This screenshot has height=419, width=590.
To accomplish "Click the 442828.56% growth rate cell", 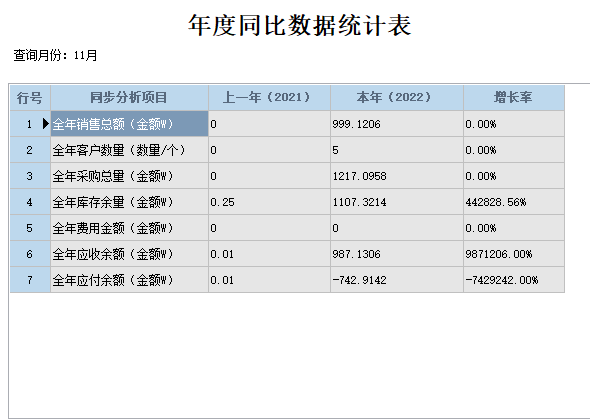I will 514,202.
